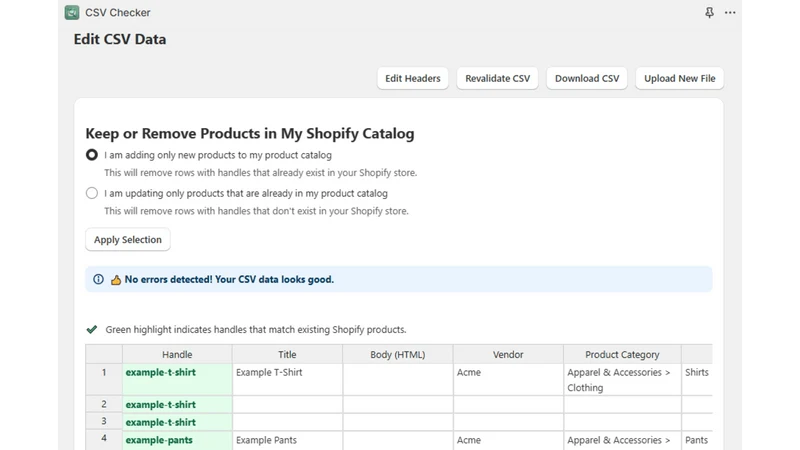800x450 pixels.
Task: Pin the CSV Checker app
Action: pos(709,12)
